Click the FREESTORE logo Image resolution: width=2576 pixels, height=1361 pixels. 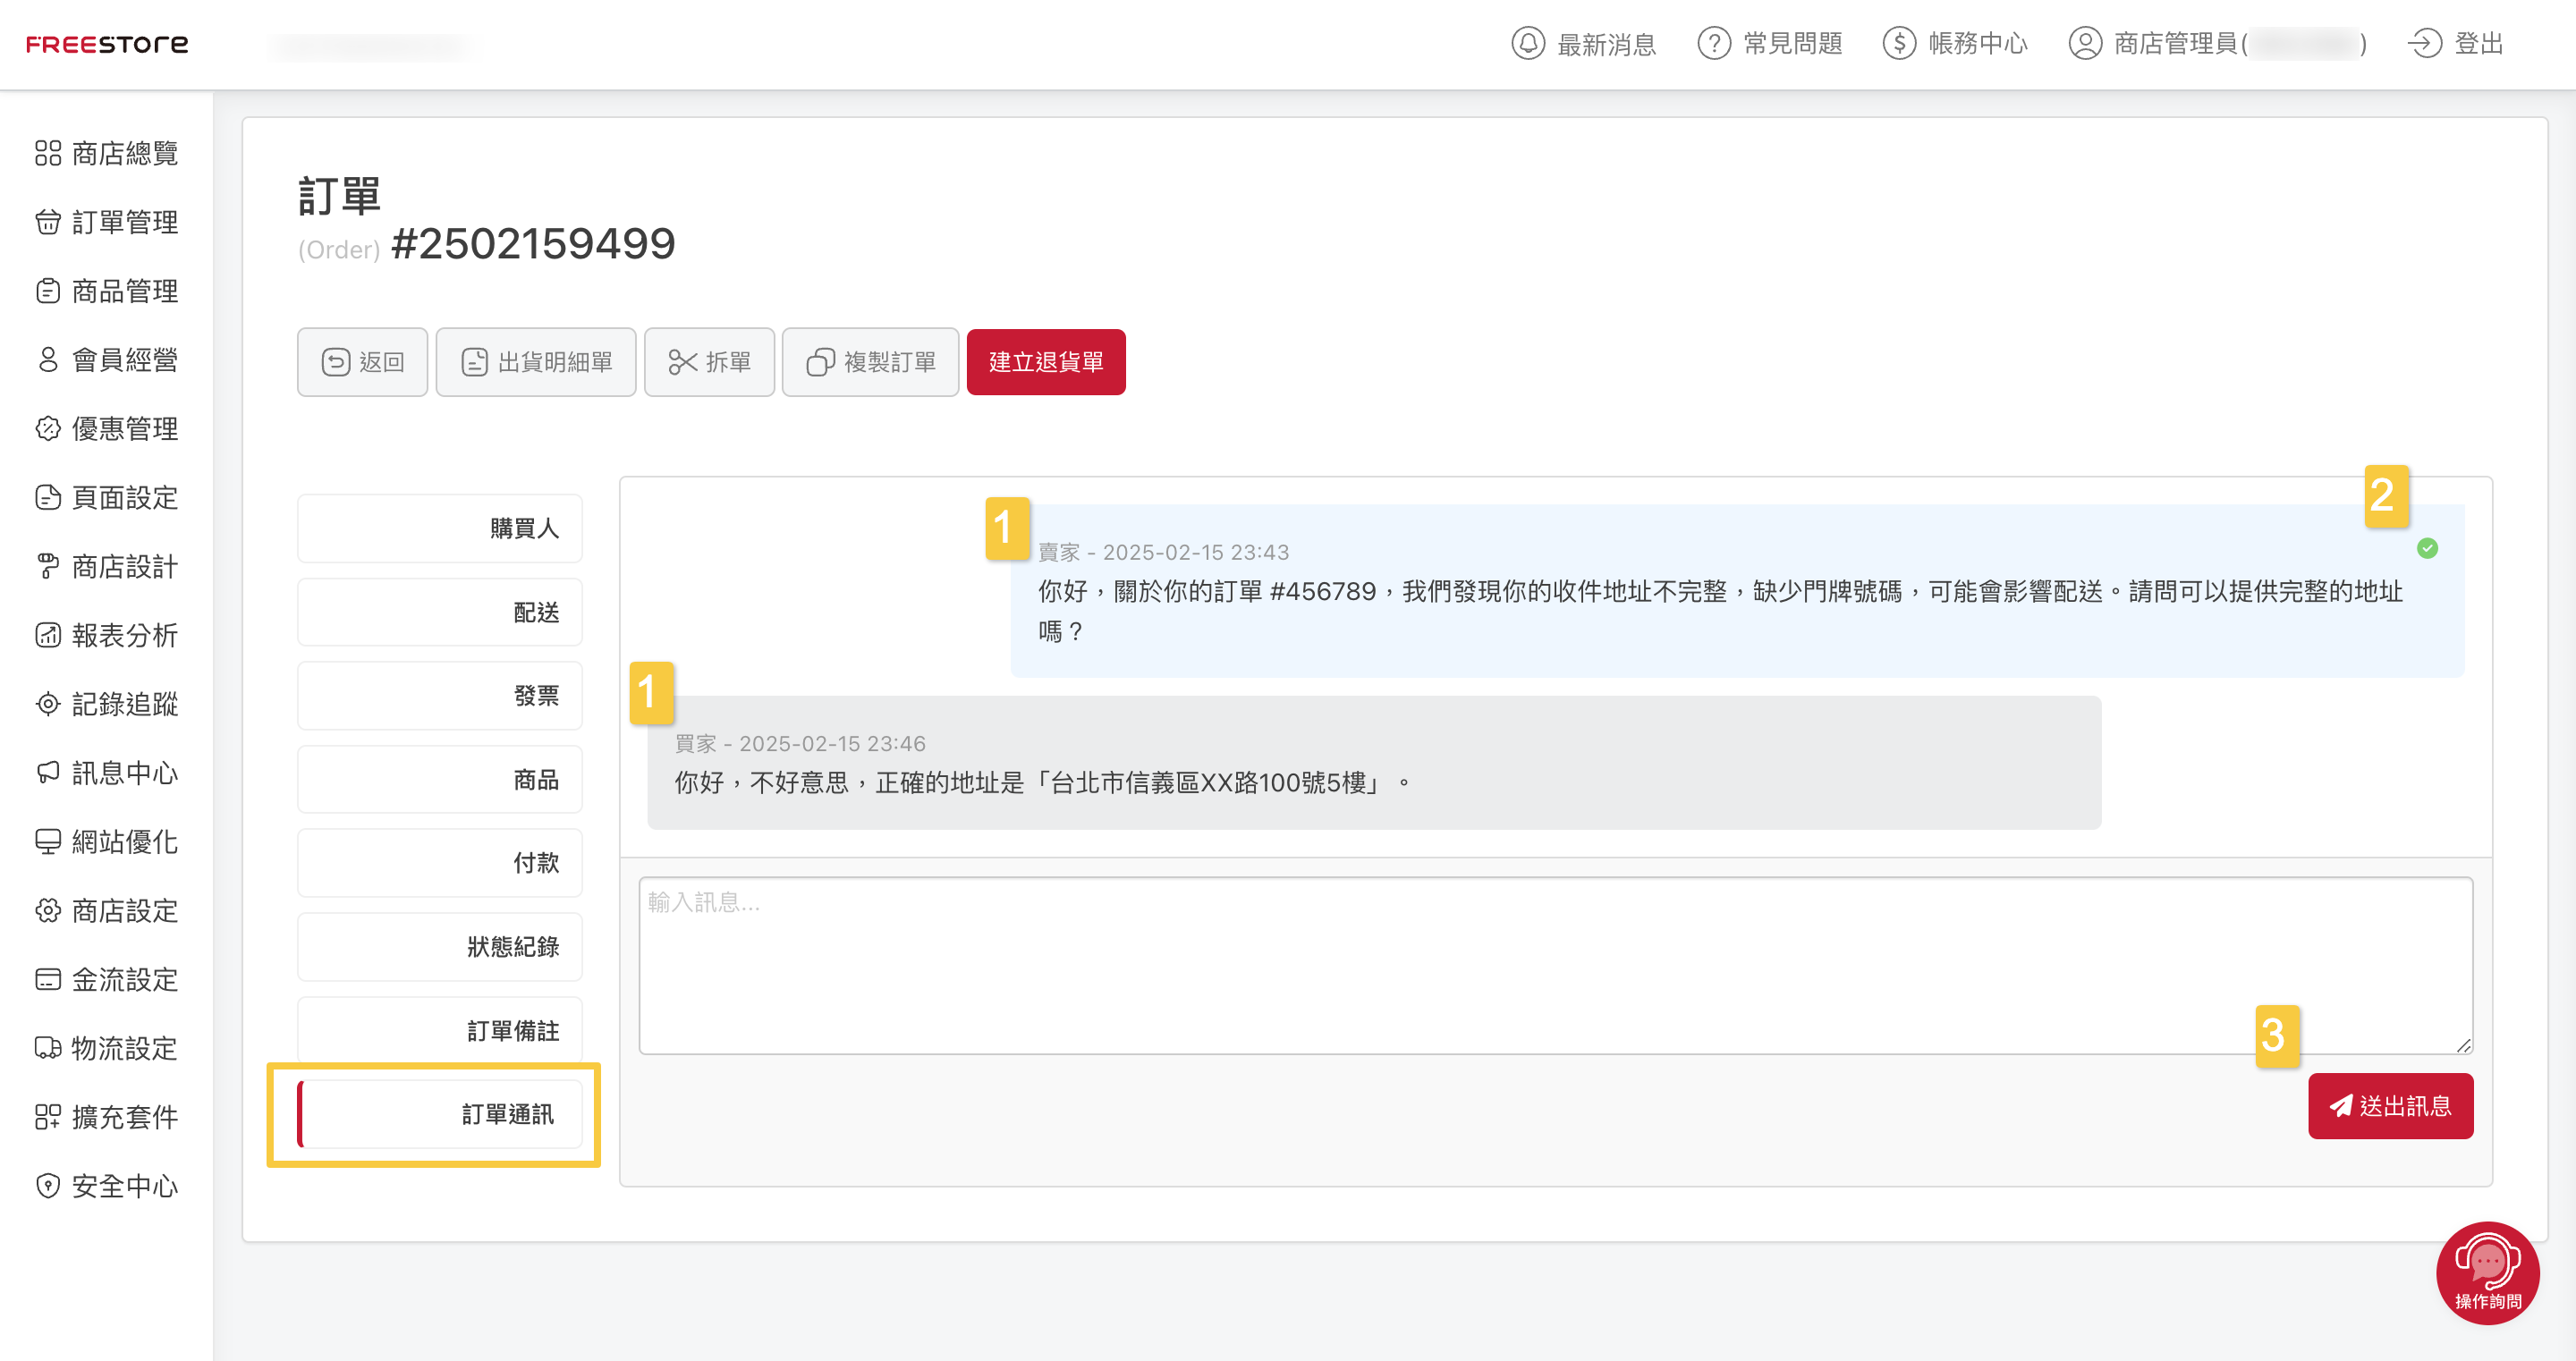[x=107, y=44]
